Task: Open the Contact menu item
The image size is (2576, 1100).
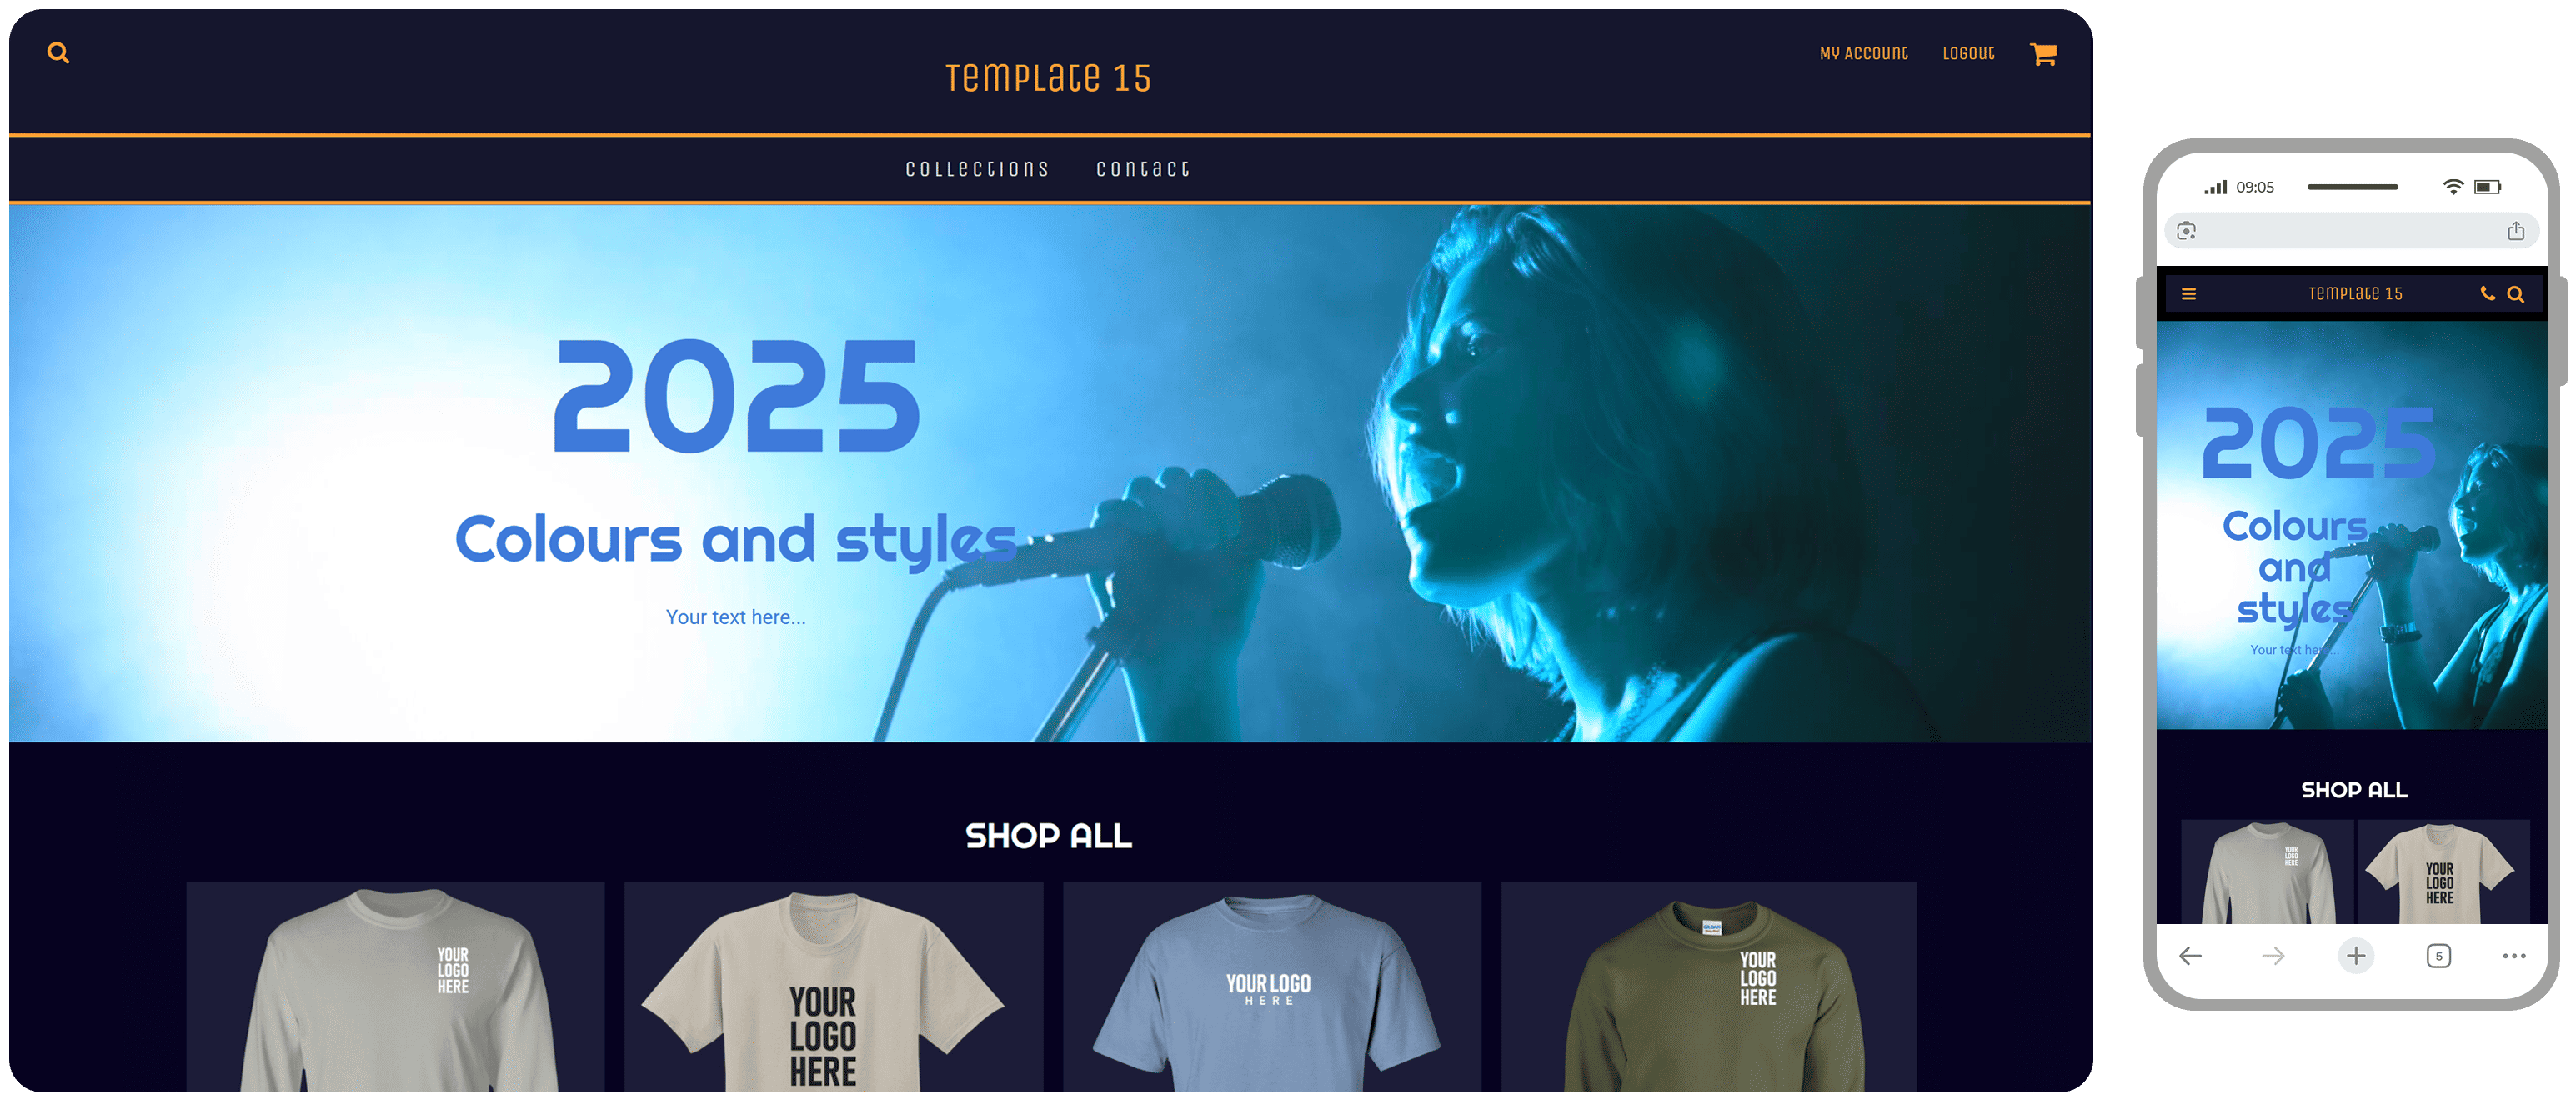Action: [1143, 169]
